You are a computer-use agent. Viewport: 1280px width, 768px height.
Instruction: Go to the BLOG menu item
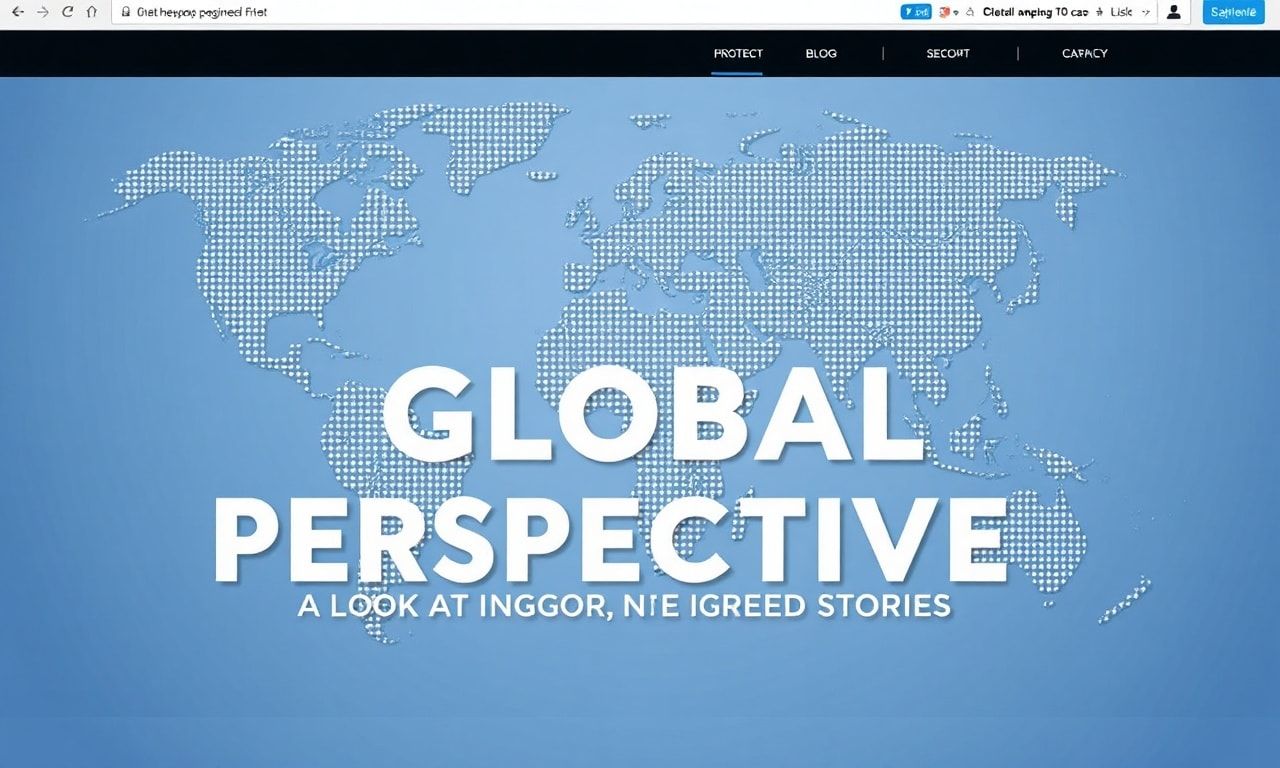coord(821,54)
